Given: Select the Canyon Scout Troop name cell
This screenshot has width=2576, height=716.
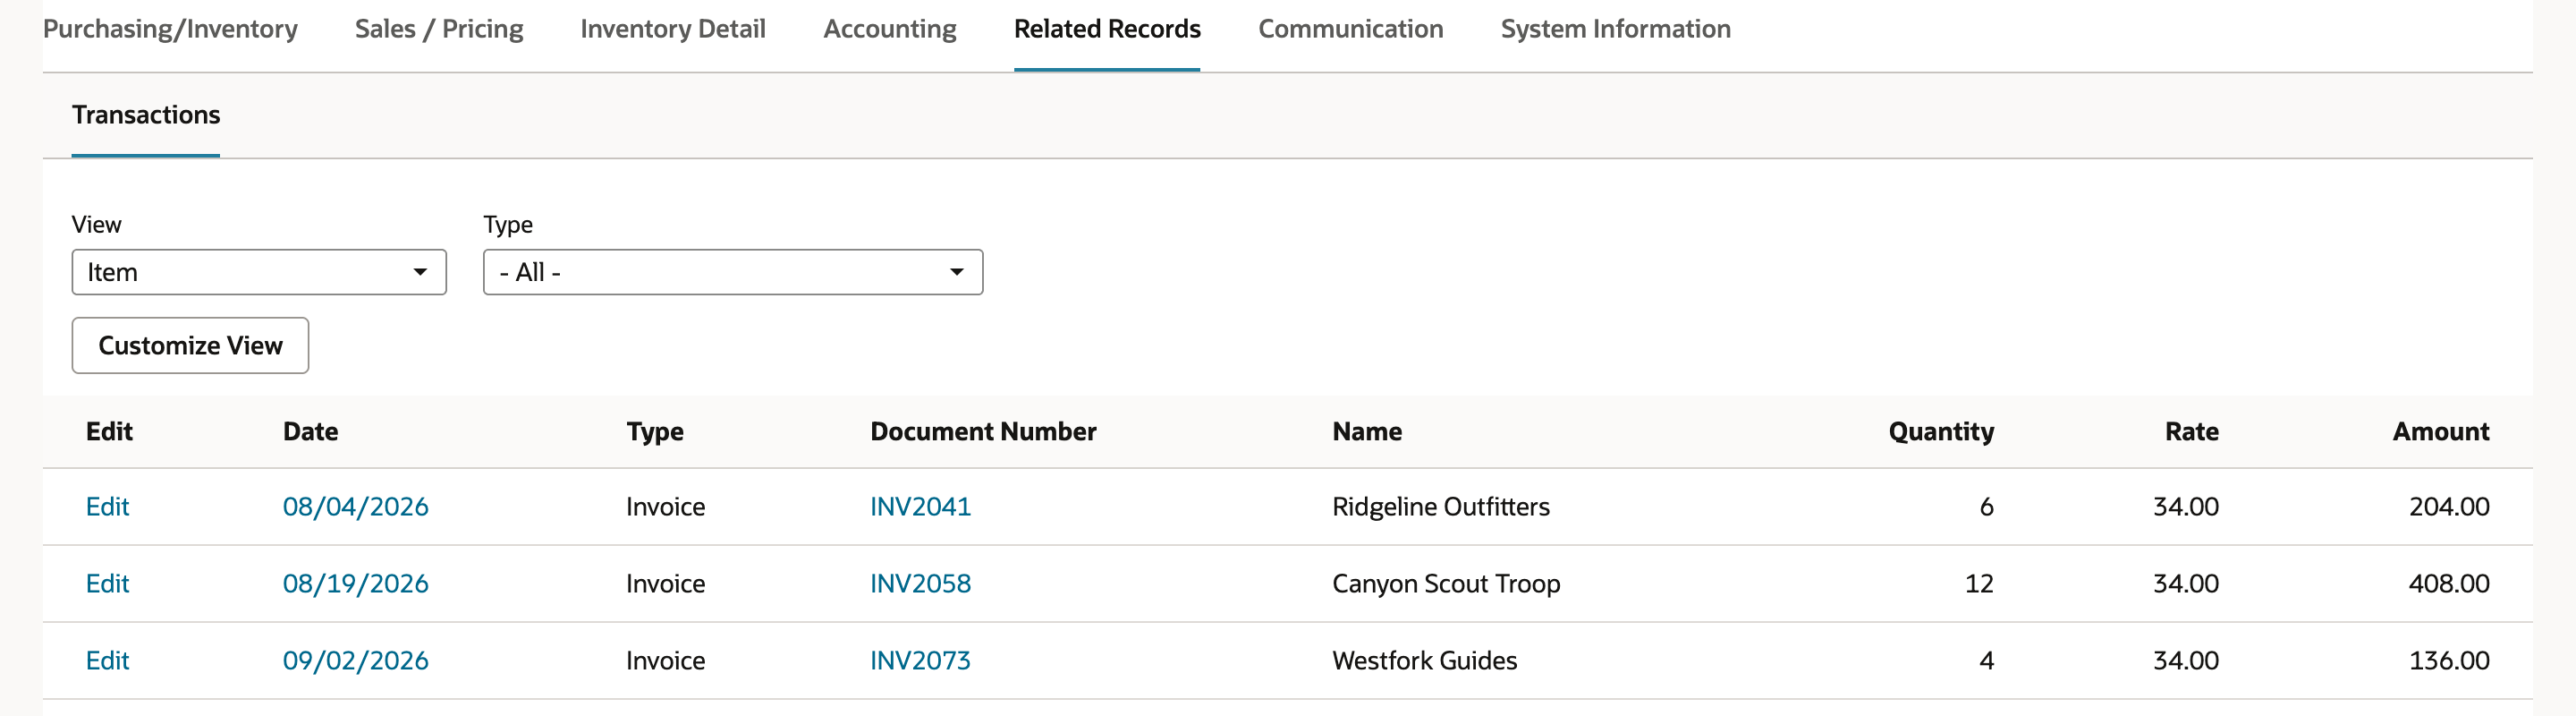Looking at the screenshot, I should [x=1446, y=584].
